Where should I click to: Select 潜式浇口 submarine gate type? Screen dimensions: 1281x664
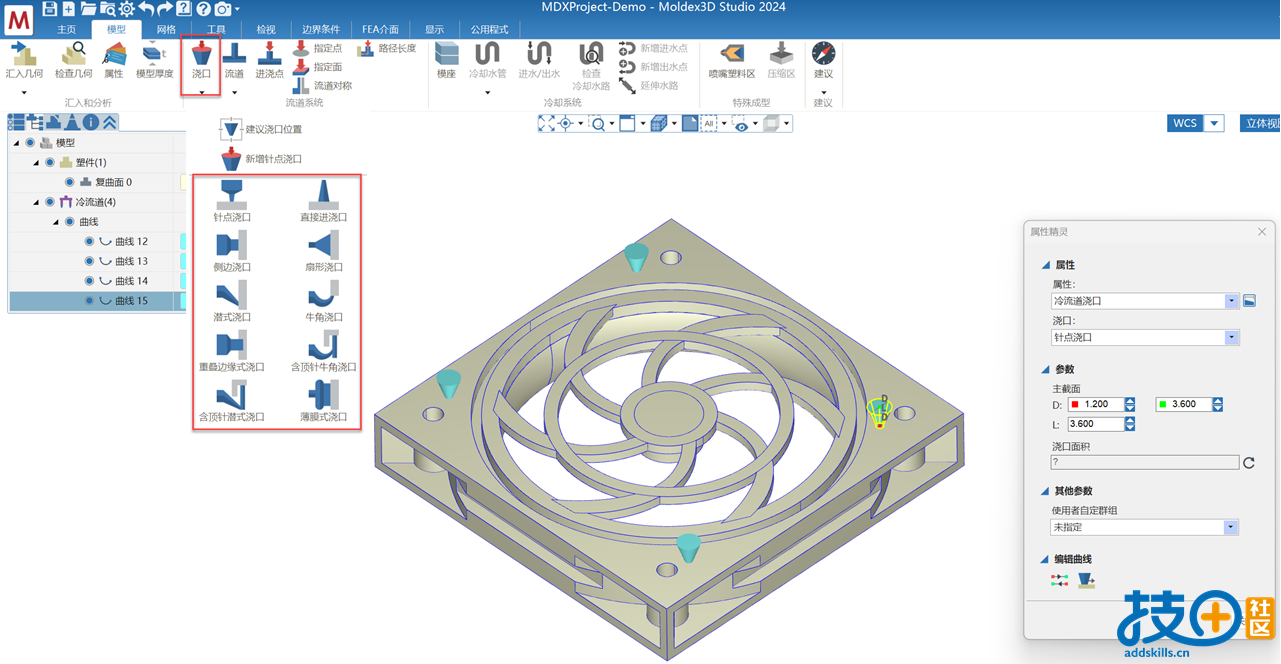click(x=232, y=301)
